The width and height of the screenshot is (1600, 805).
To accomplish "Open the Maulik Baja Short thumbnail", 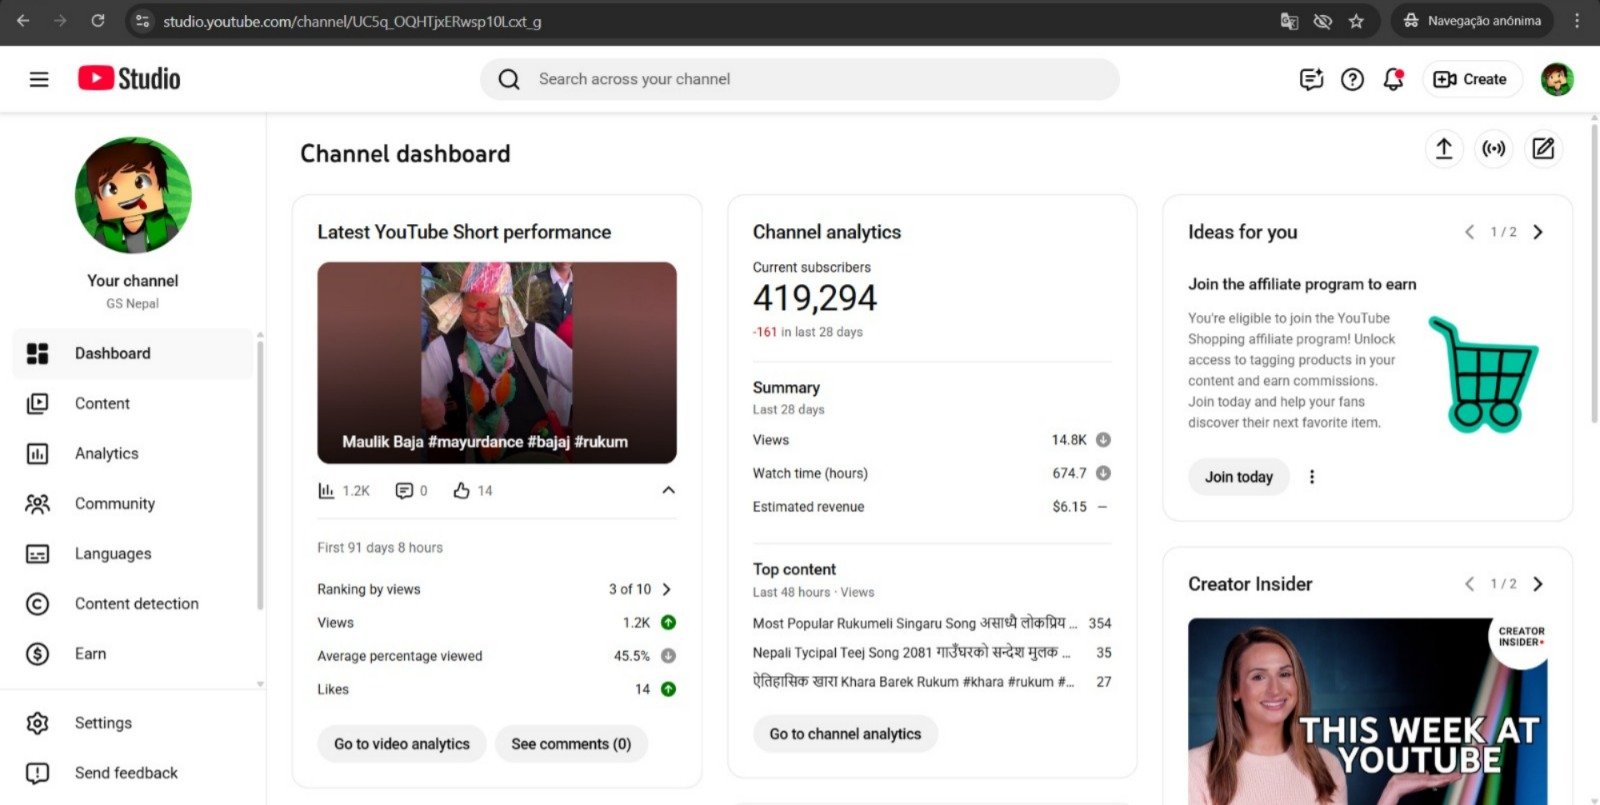I will coord(497,362).
